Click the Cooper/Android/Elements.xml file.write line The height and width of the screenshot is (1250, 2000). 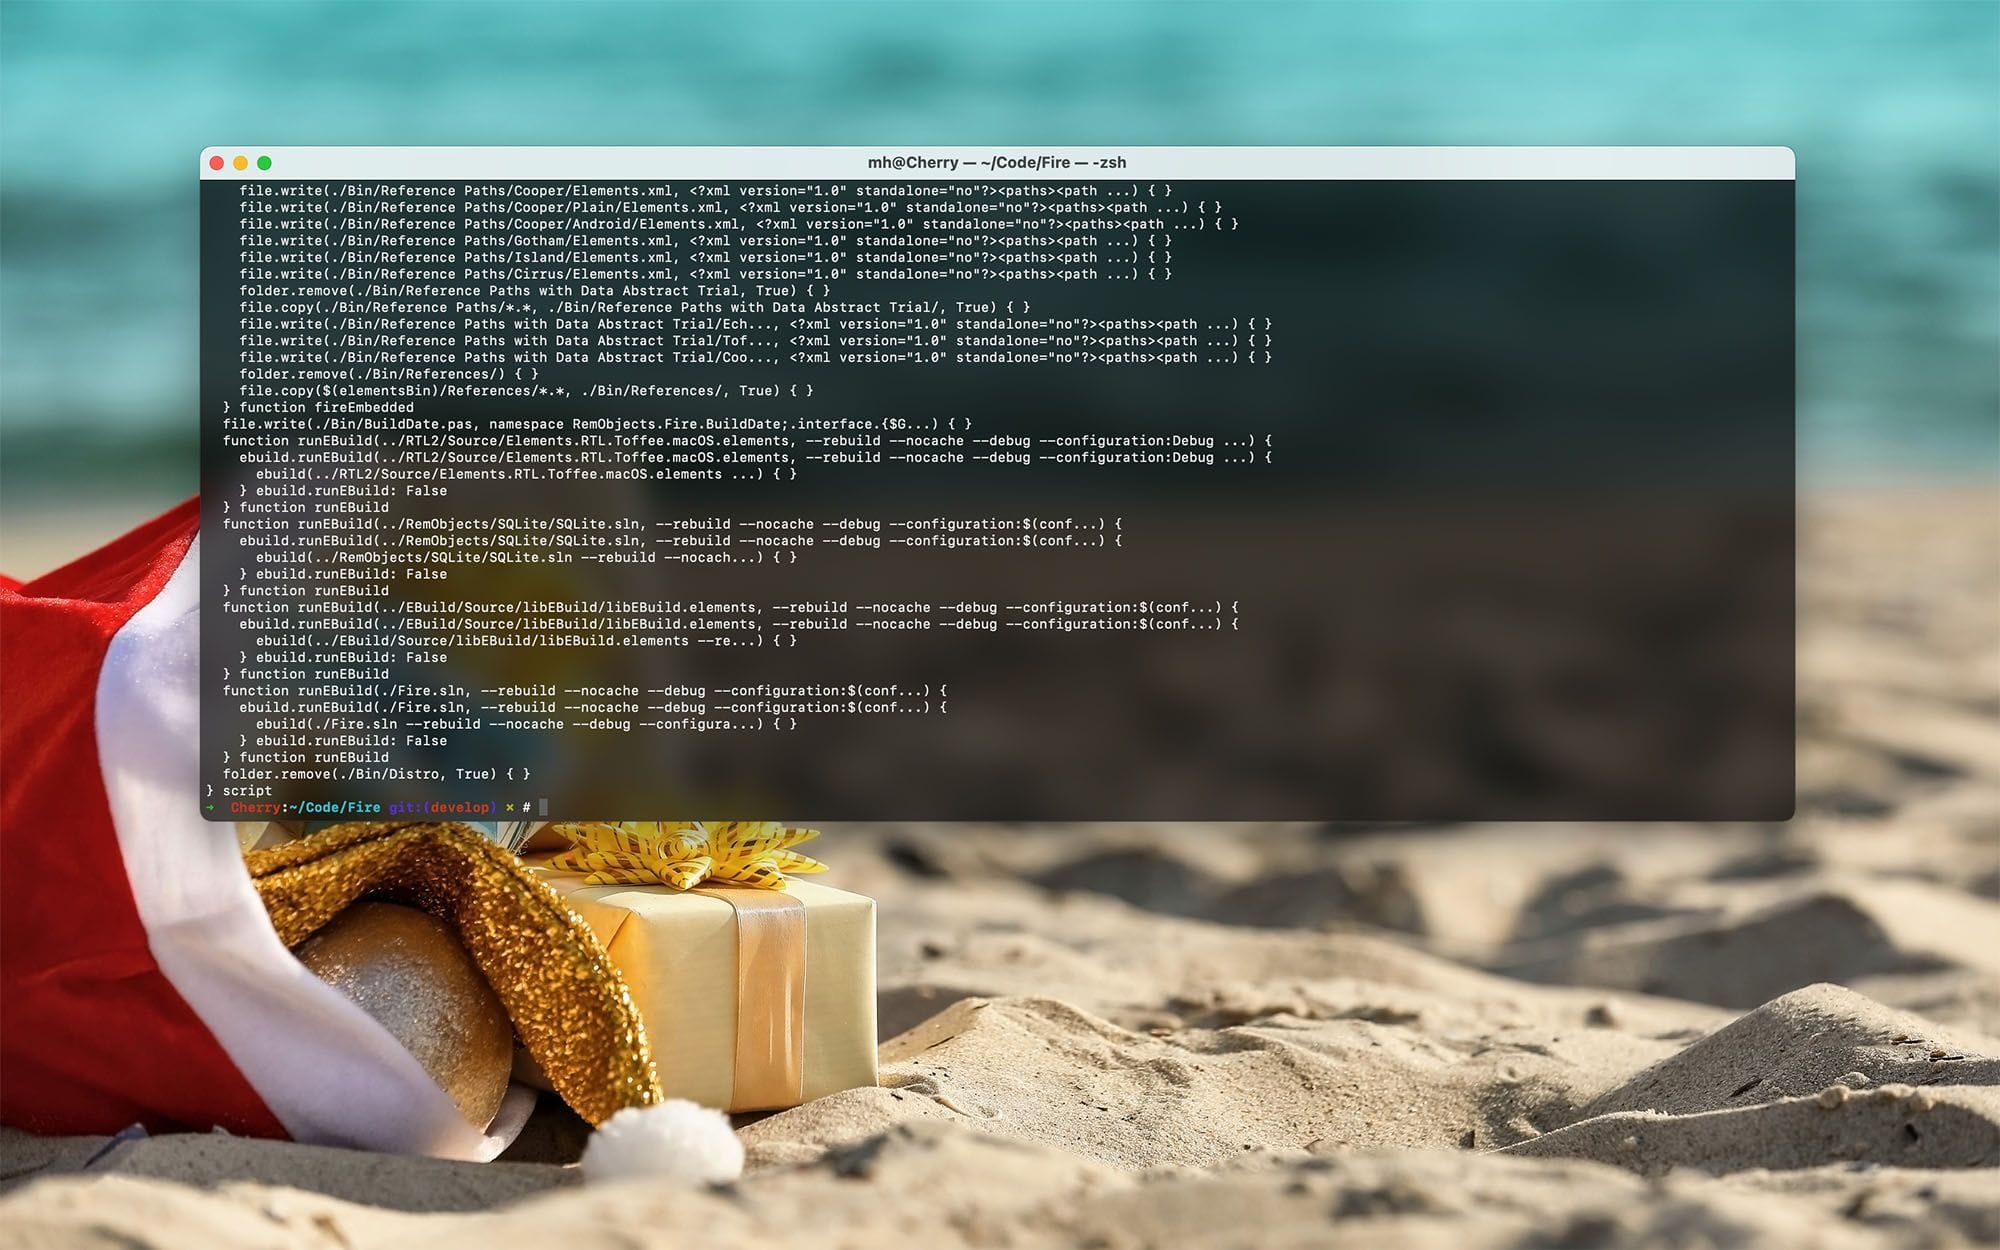point(739,224)
